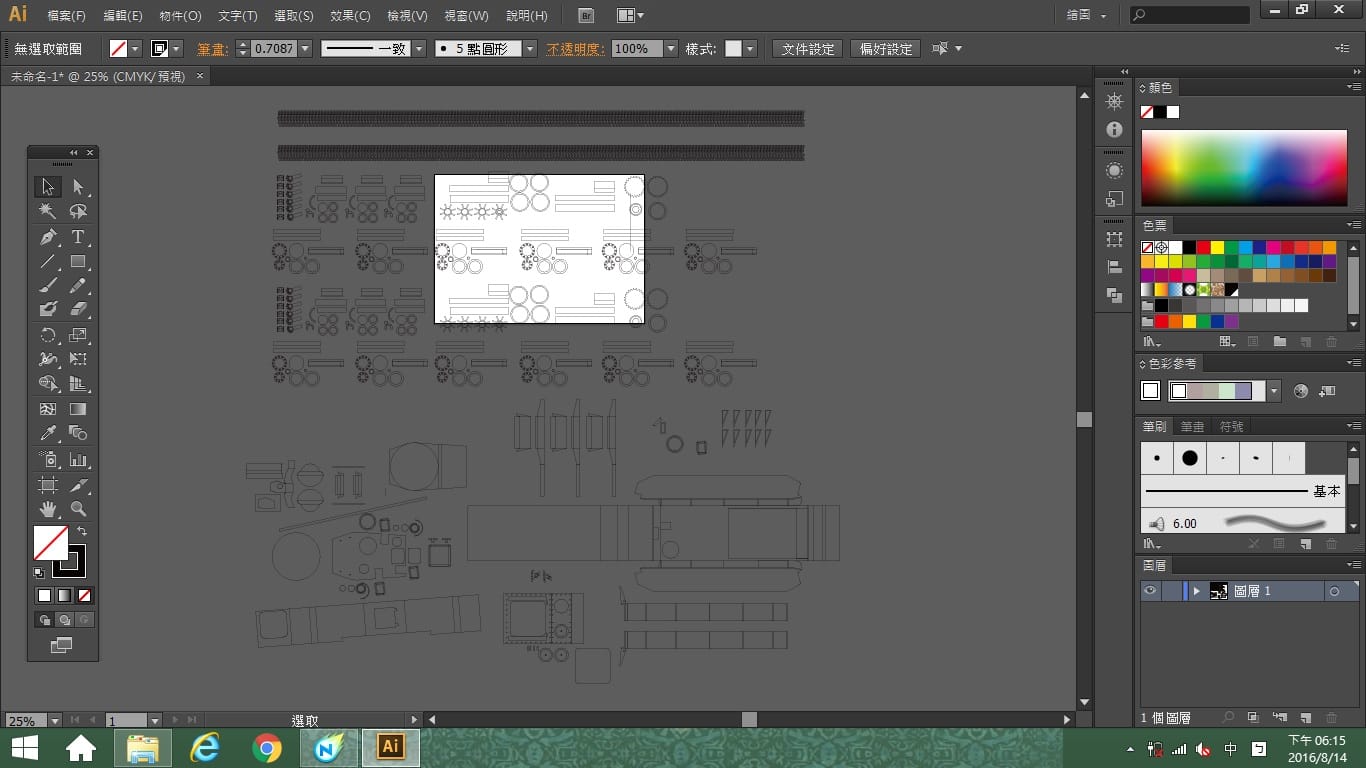Image resolution: width=1366 pixels, height=768 pixels.
Task: Click the target circle of 圖層 1
Action: click(x=1334, y=592)
